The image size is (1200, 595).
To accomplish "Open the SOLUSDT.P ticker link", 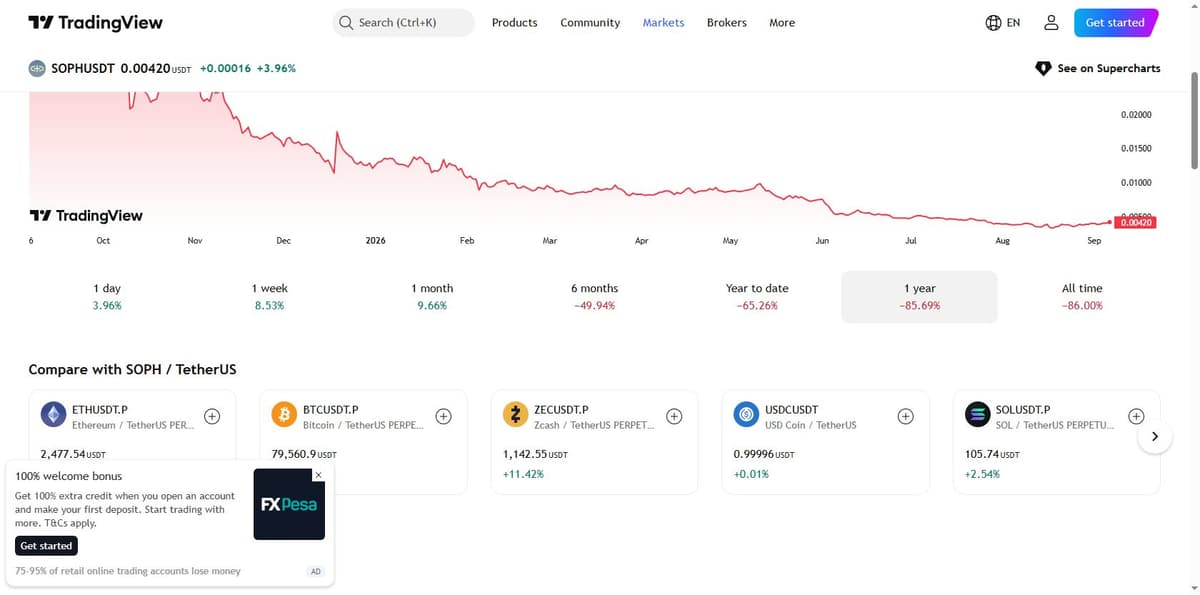I will (1023, 410).
